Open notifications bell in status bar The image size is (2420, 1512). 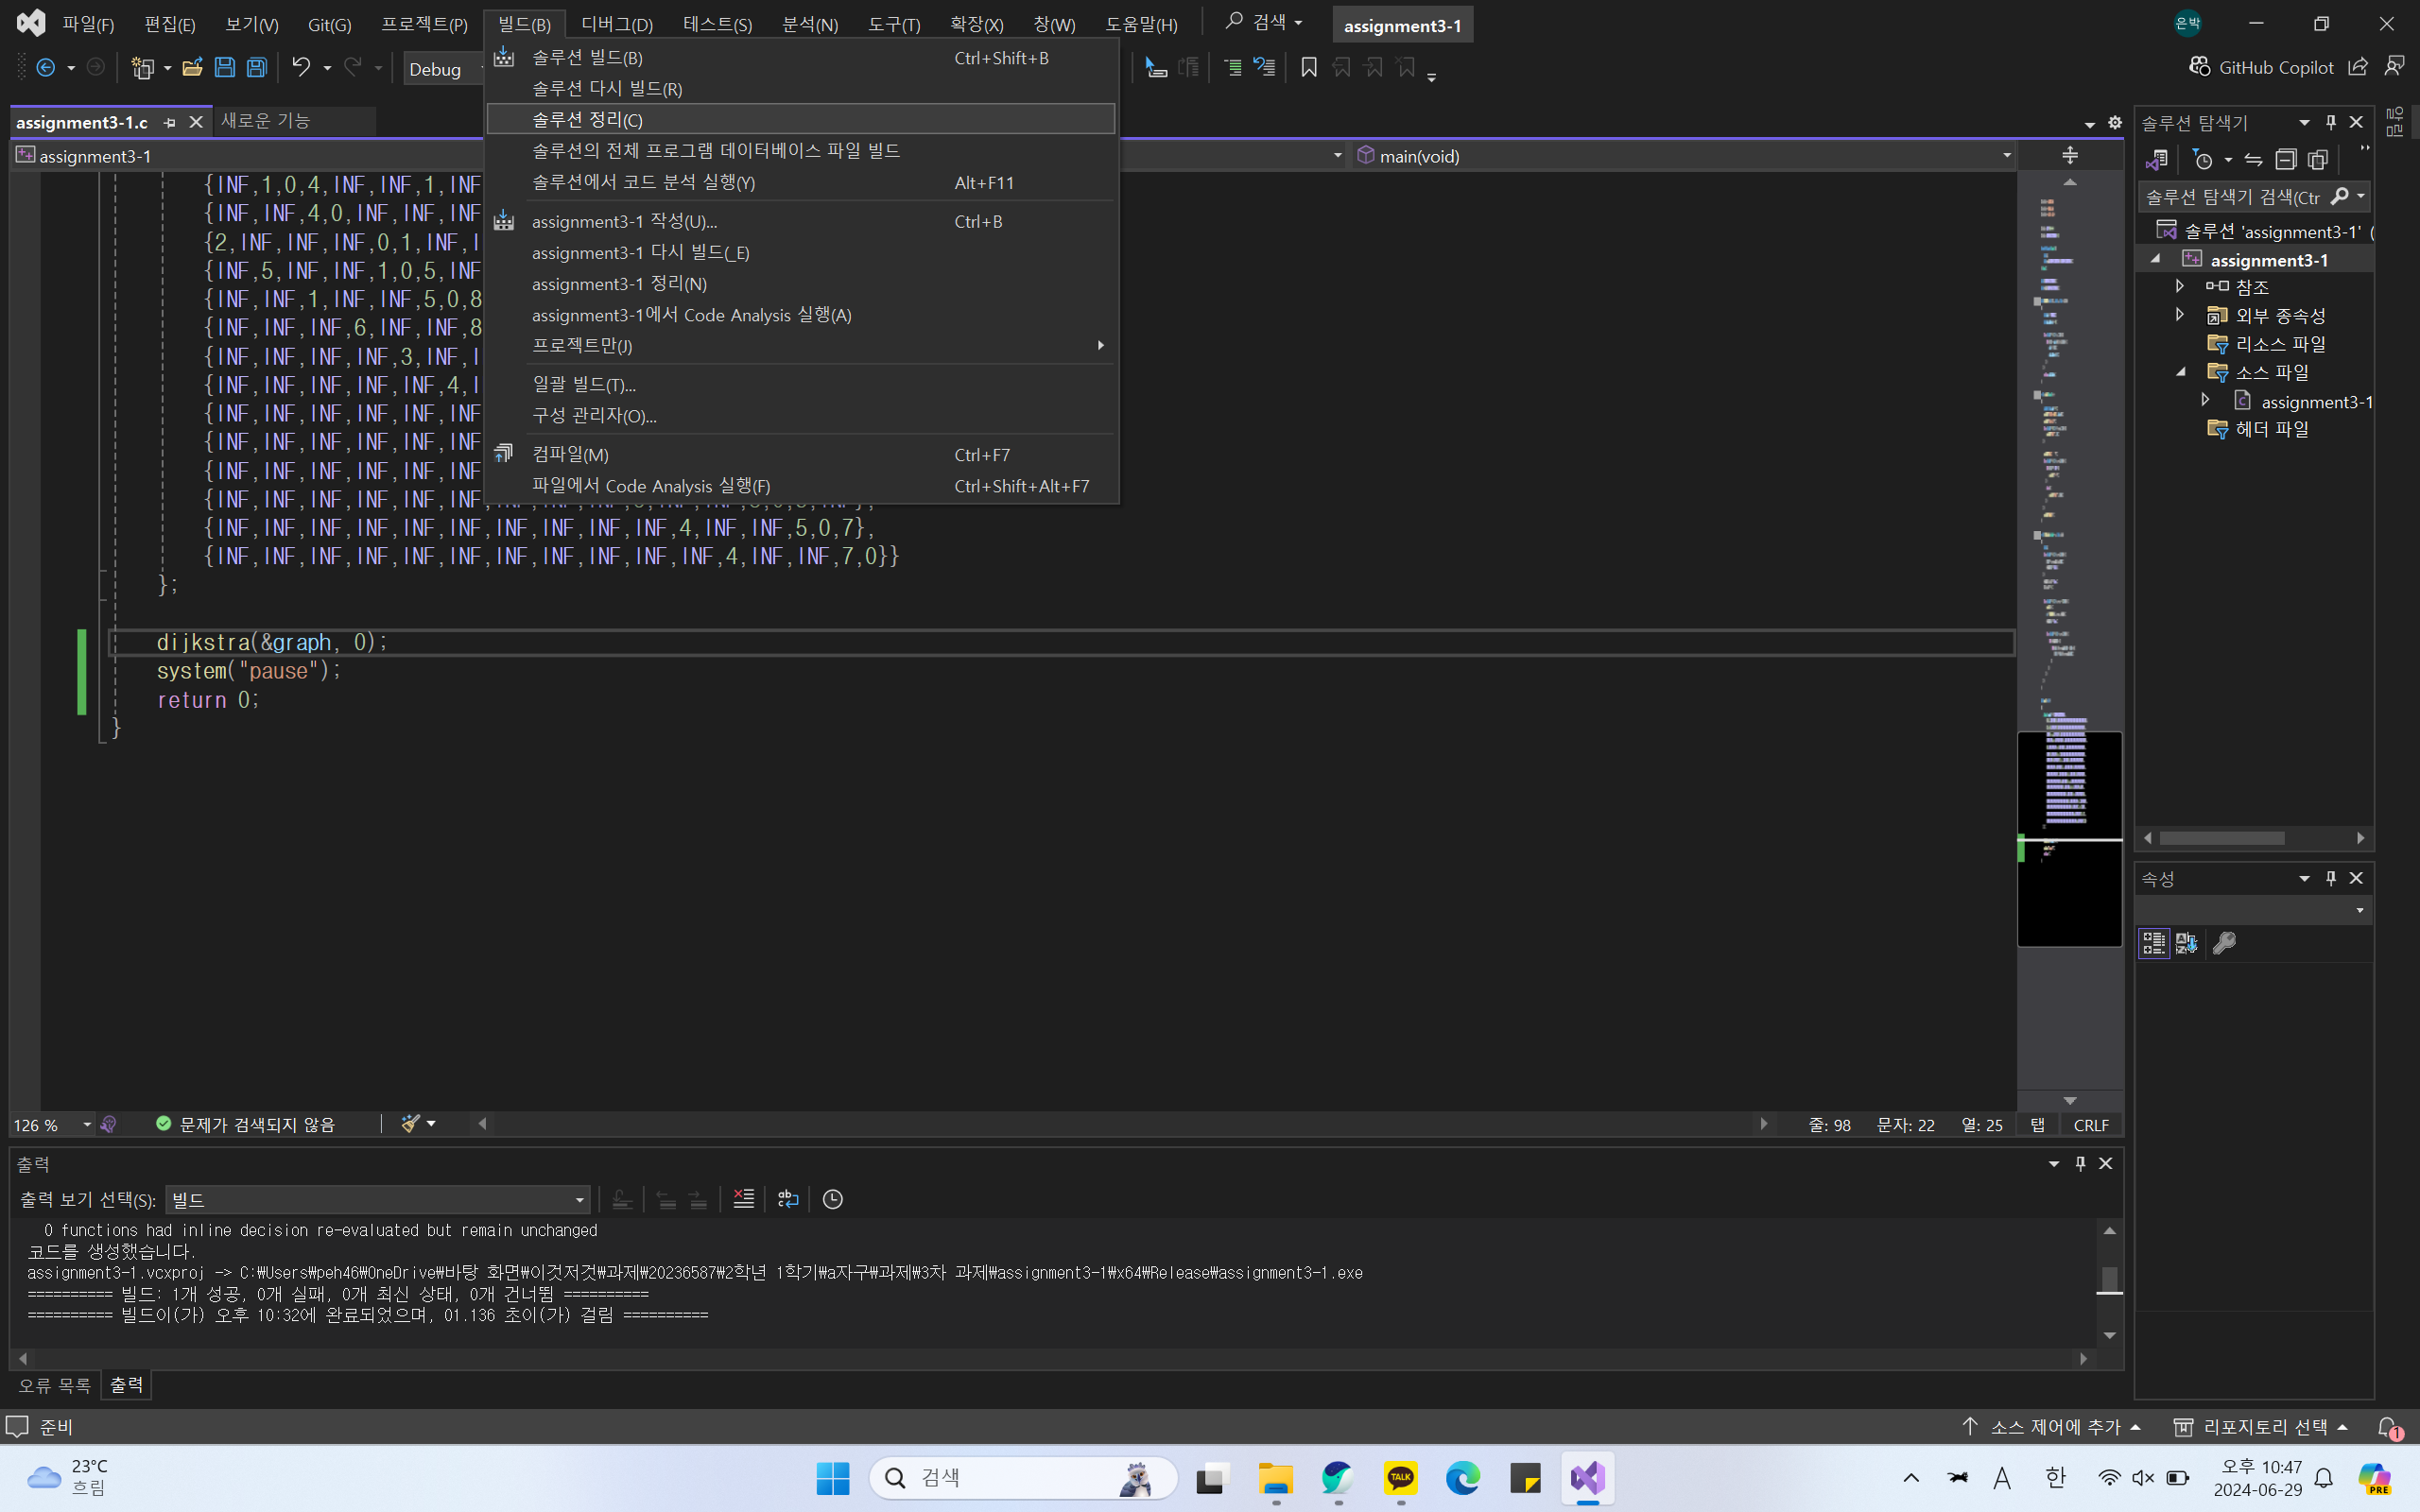(x=2388, y=1427)
